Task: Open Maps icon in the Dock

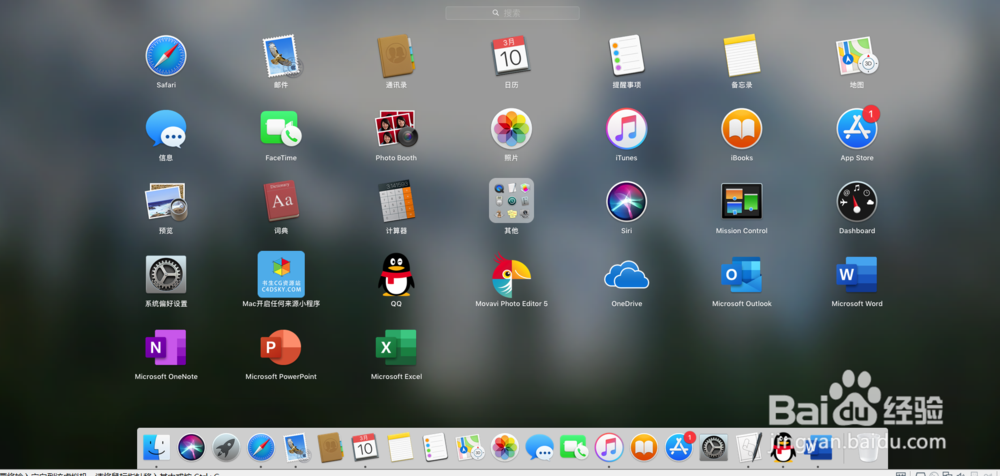Action: click(x=469, y=448)
